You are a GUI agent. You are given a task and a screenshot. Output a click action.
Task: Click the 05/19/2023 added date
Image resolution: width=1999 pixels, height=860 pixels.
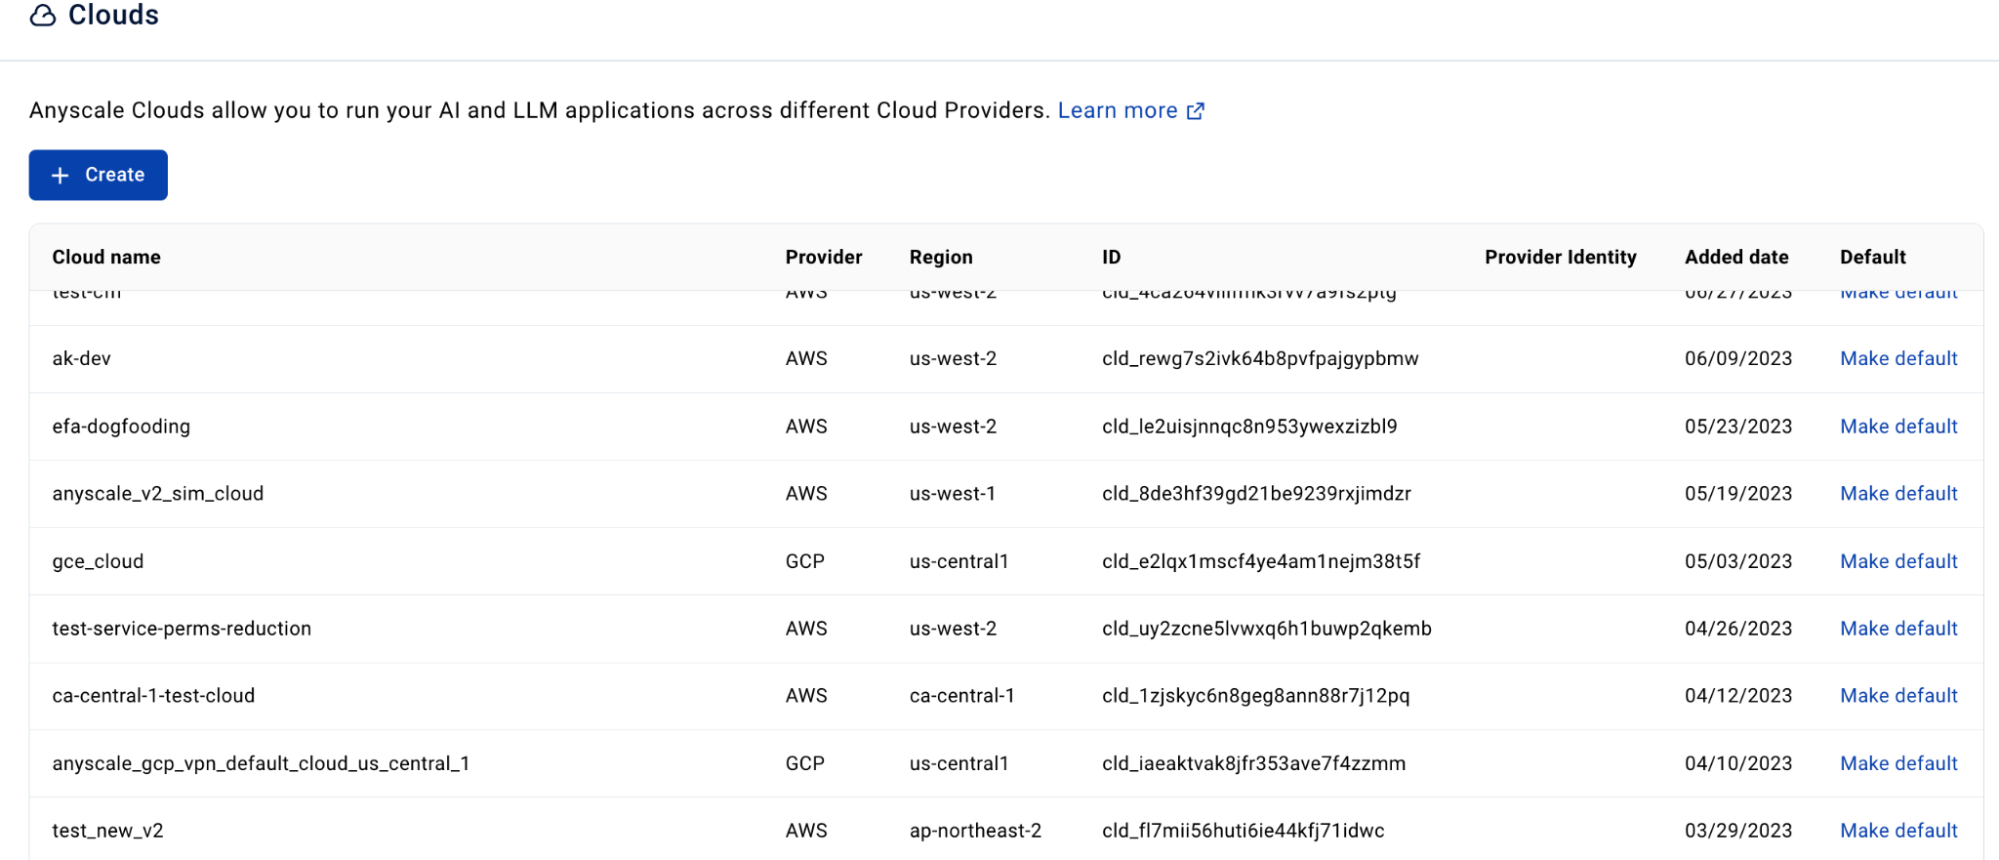[x=1738, y=493]
